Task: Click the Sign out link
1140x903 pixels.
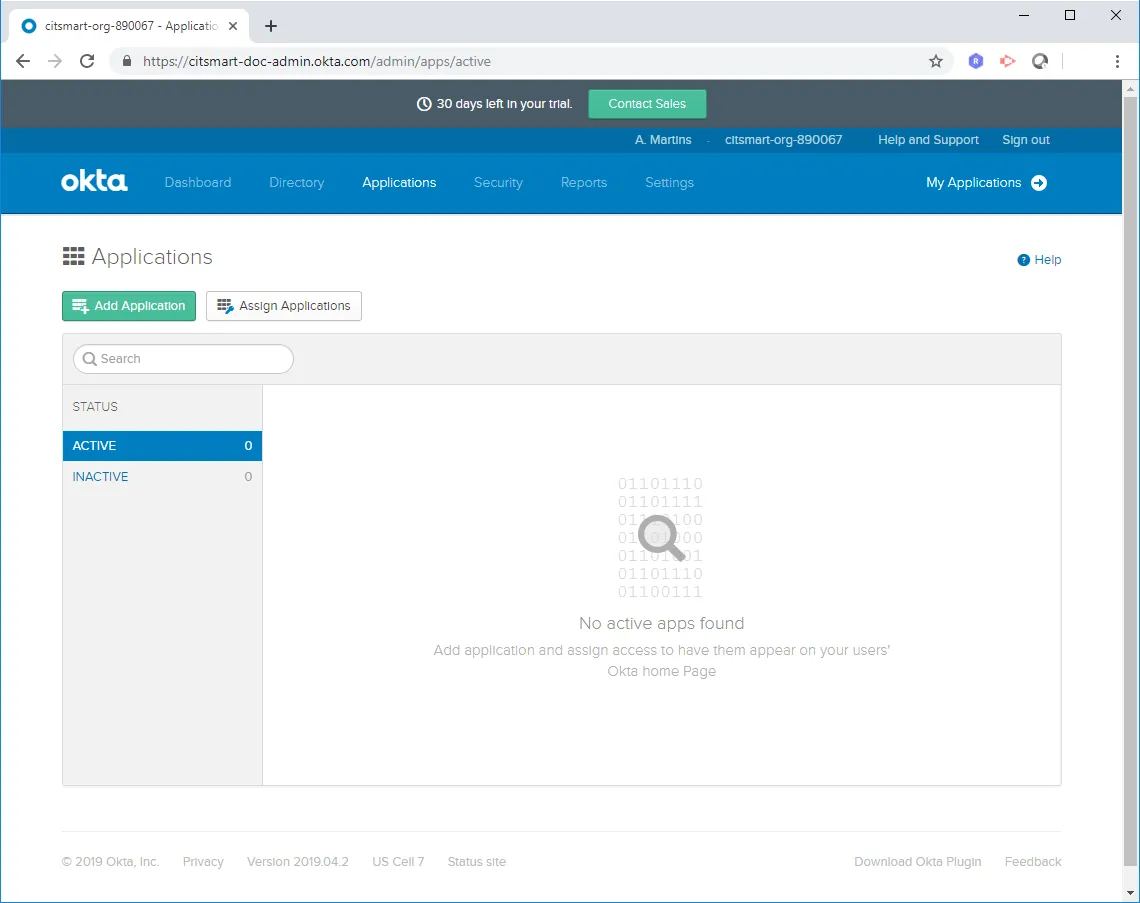Action: tap(1026, 140)
